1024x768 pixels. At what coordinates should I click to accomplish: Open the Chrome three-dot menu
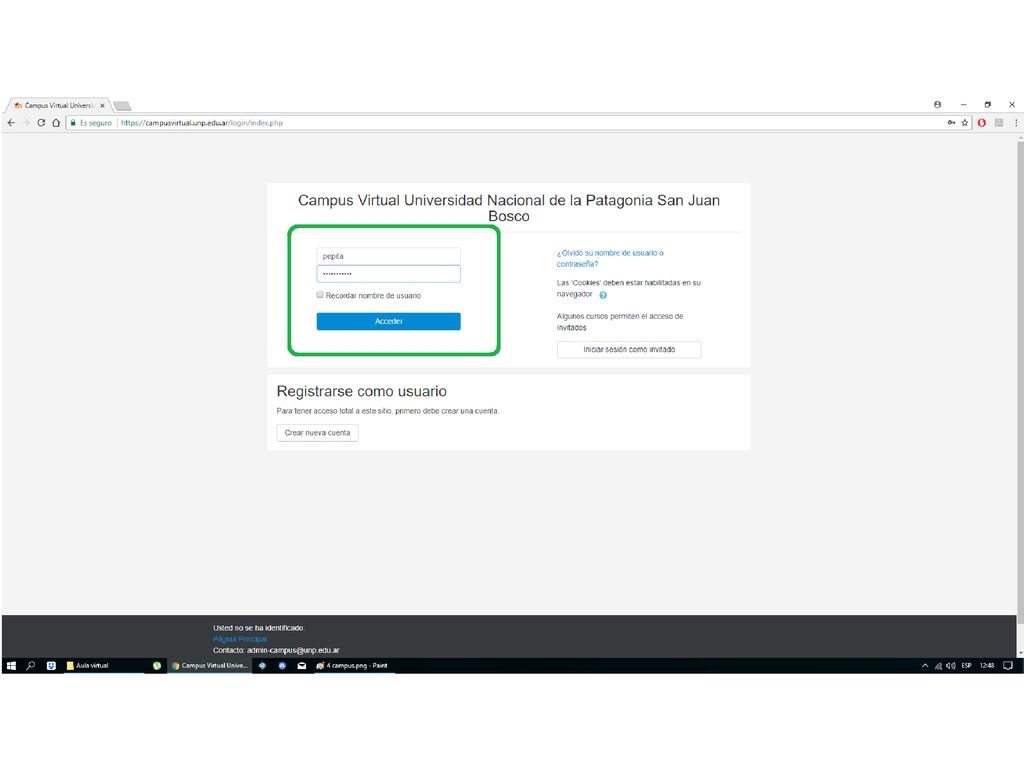1016,123
